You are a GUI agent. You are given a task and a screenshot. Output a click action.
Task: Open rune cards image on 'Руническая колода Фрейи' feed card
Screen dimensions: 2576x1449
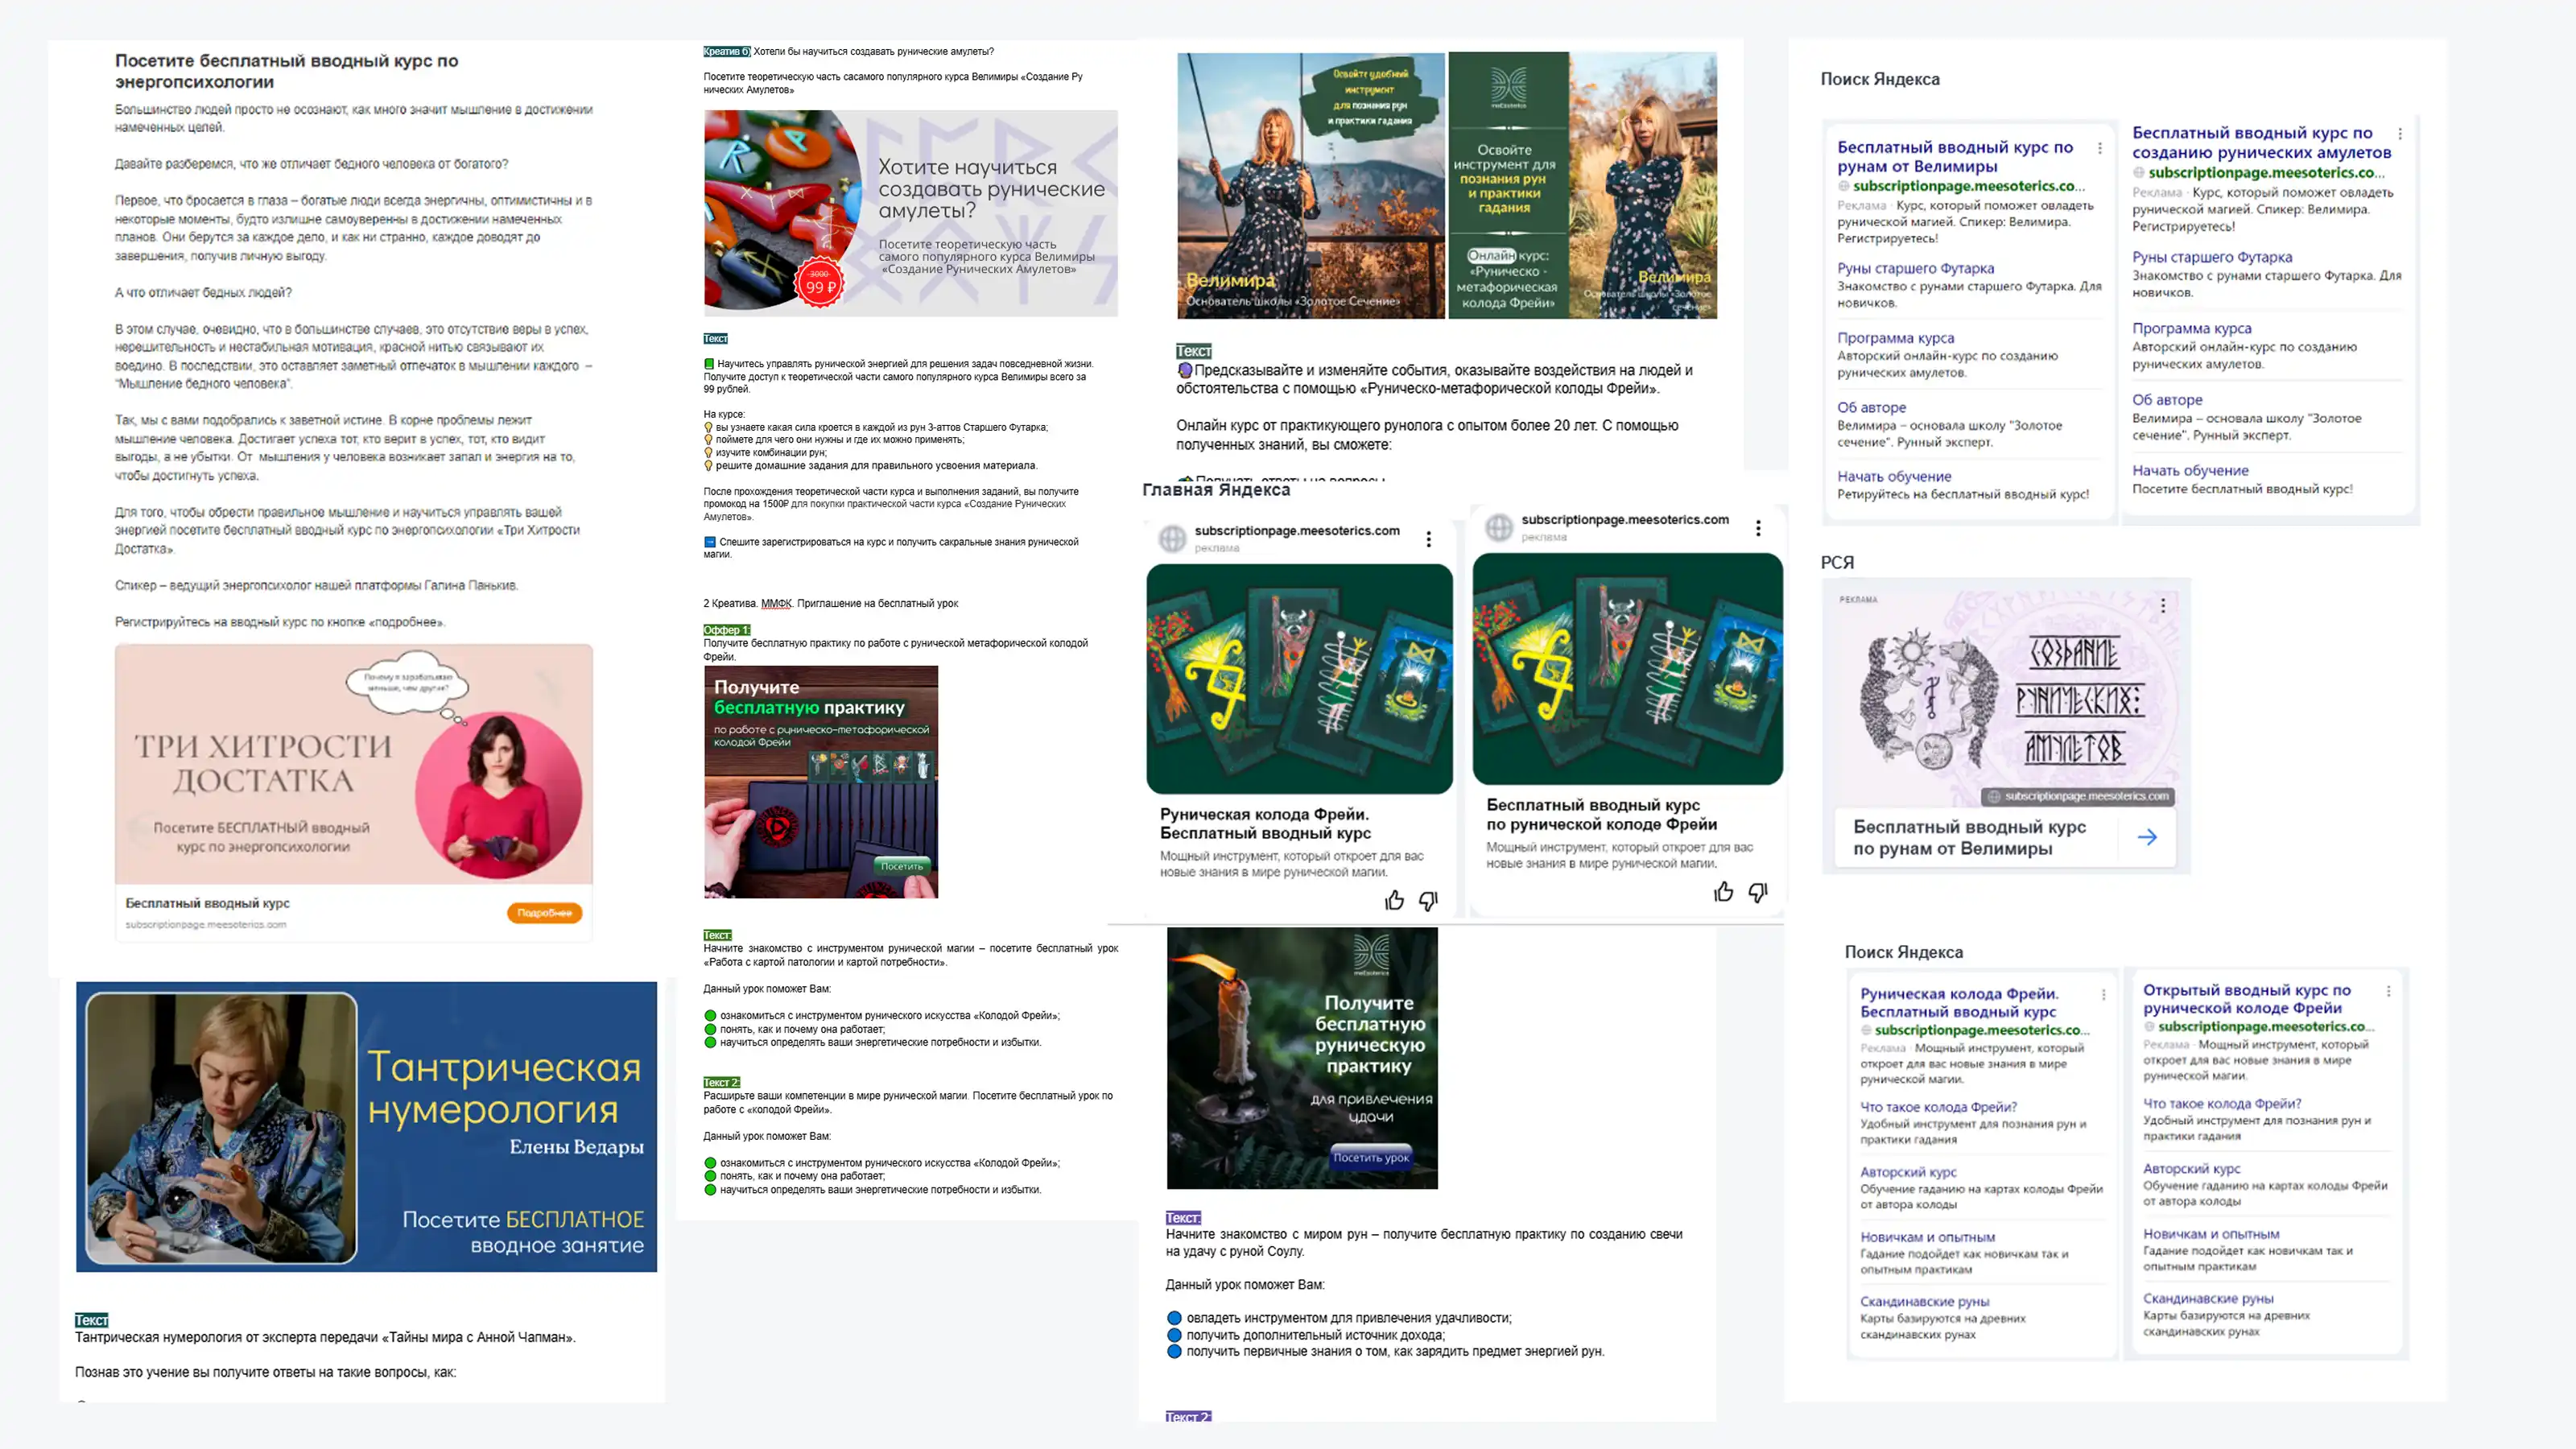[1299, 679]
